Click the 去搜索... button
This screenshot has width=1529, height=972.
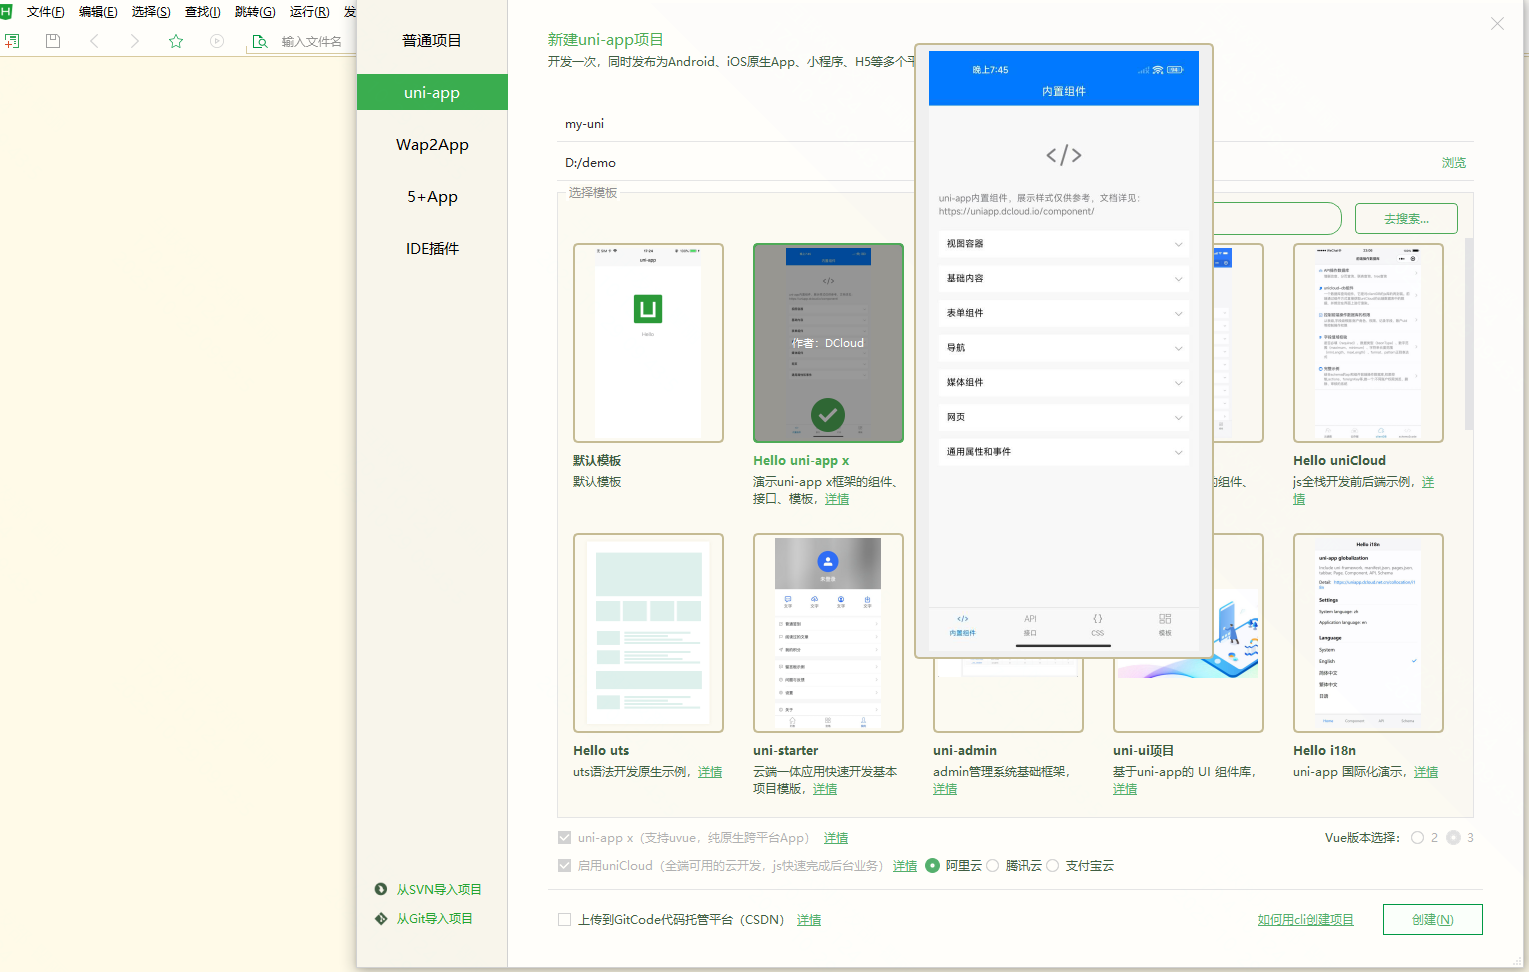1406,218
